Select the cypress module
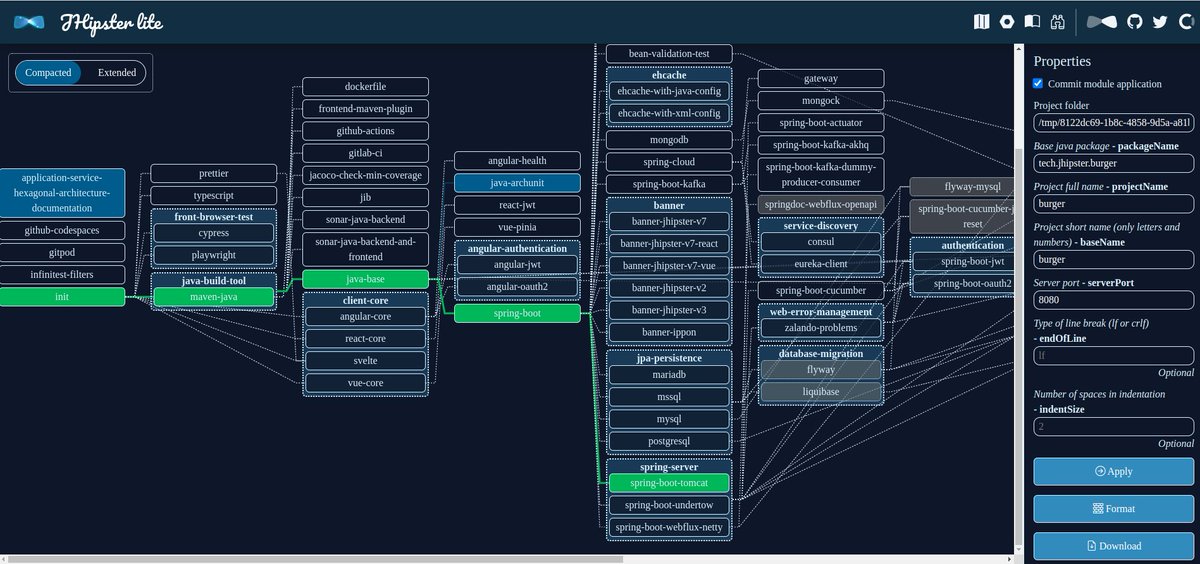 [213, 233]
